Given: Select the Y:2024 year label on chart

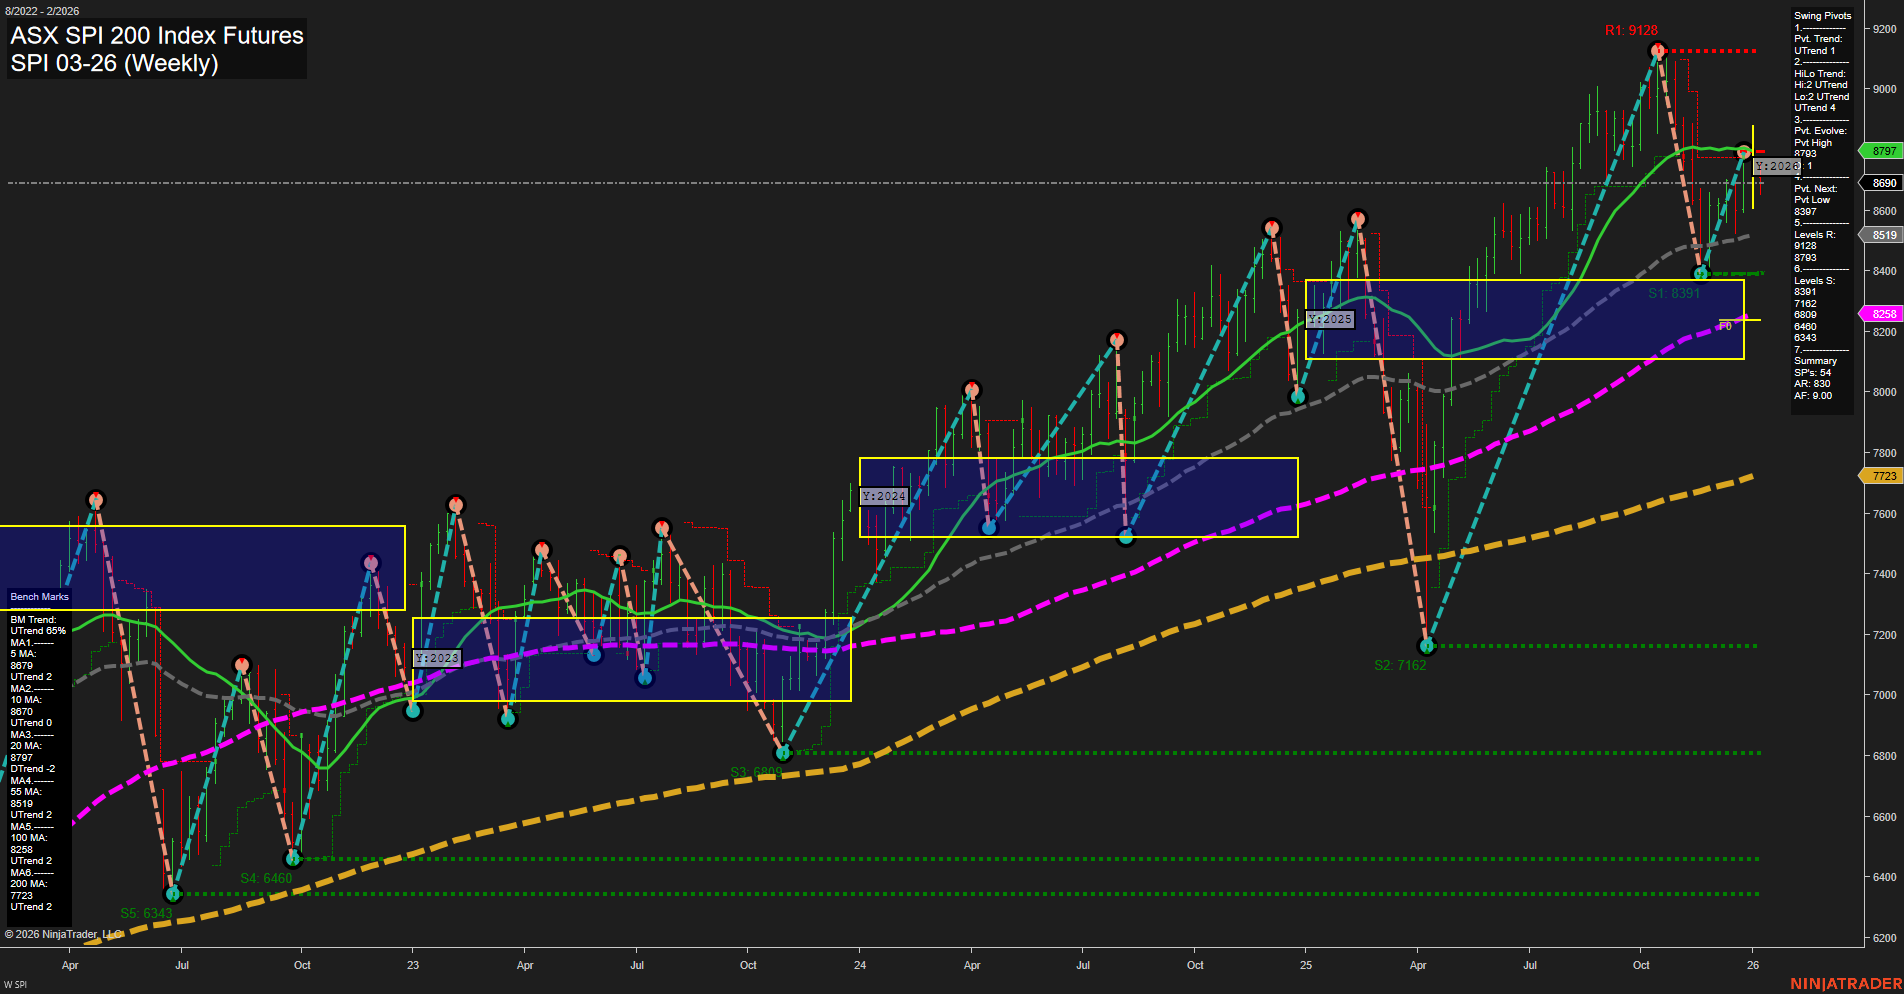Looking at the screenshot, I should coord(884,495).
